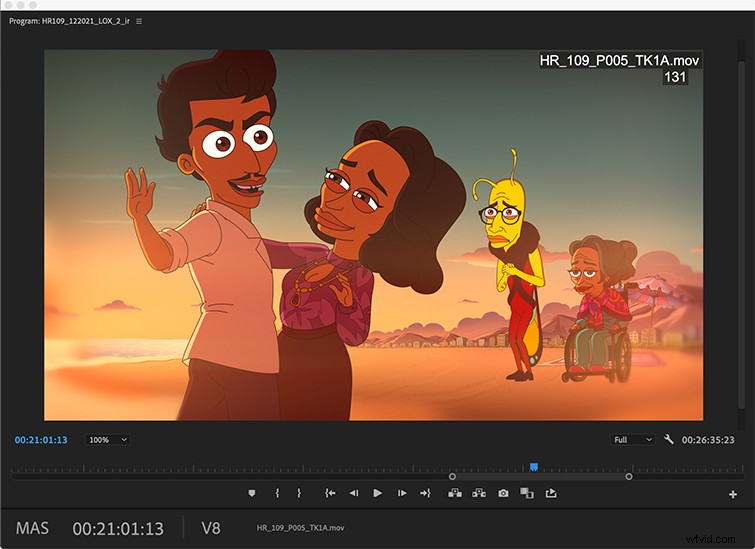Viewport: 755px width, 549px height.
Task: Click the HR_109_P005_TK1A.mov overlay text in video
Action: pyautogui.click(x=619, y=61)
